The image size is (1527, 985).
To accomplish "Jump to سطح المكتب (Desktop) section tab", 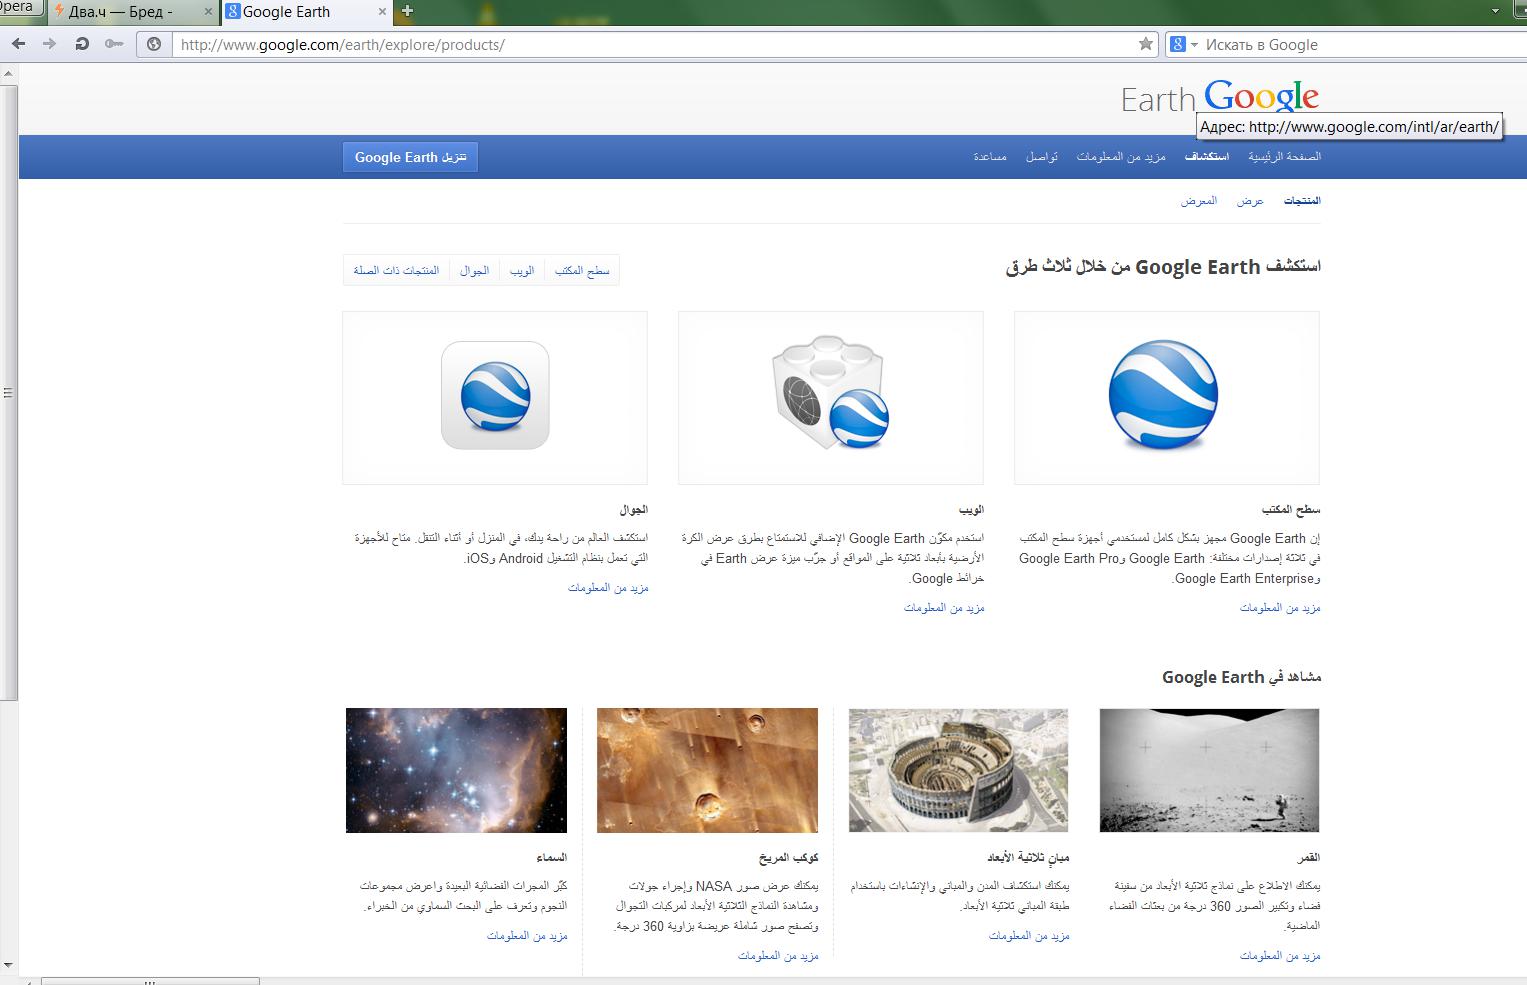I will pos(582,270).
